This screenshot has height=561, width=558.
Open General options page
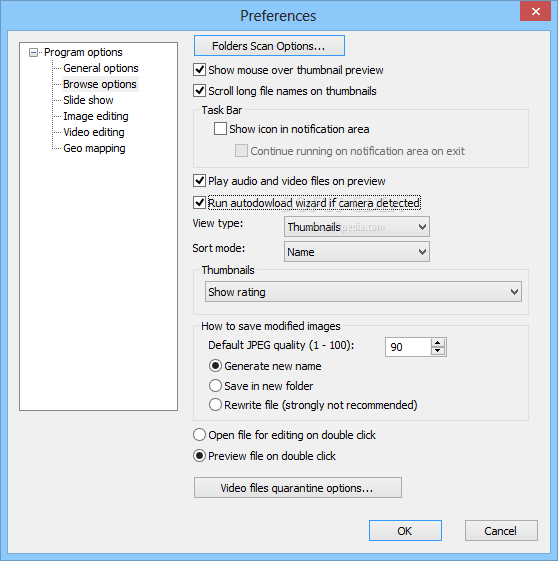101,68
